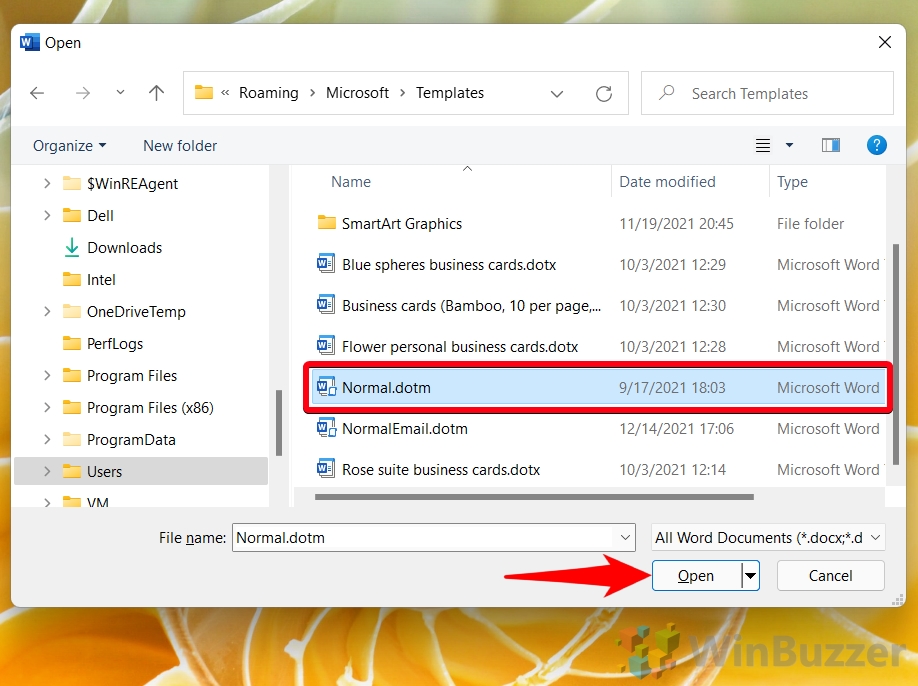Sort files by Name column

click(351, 182)
